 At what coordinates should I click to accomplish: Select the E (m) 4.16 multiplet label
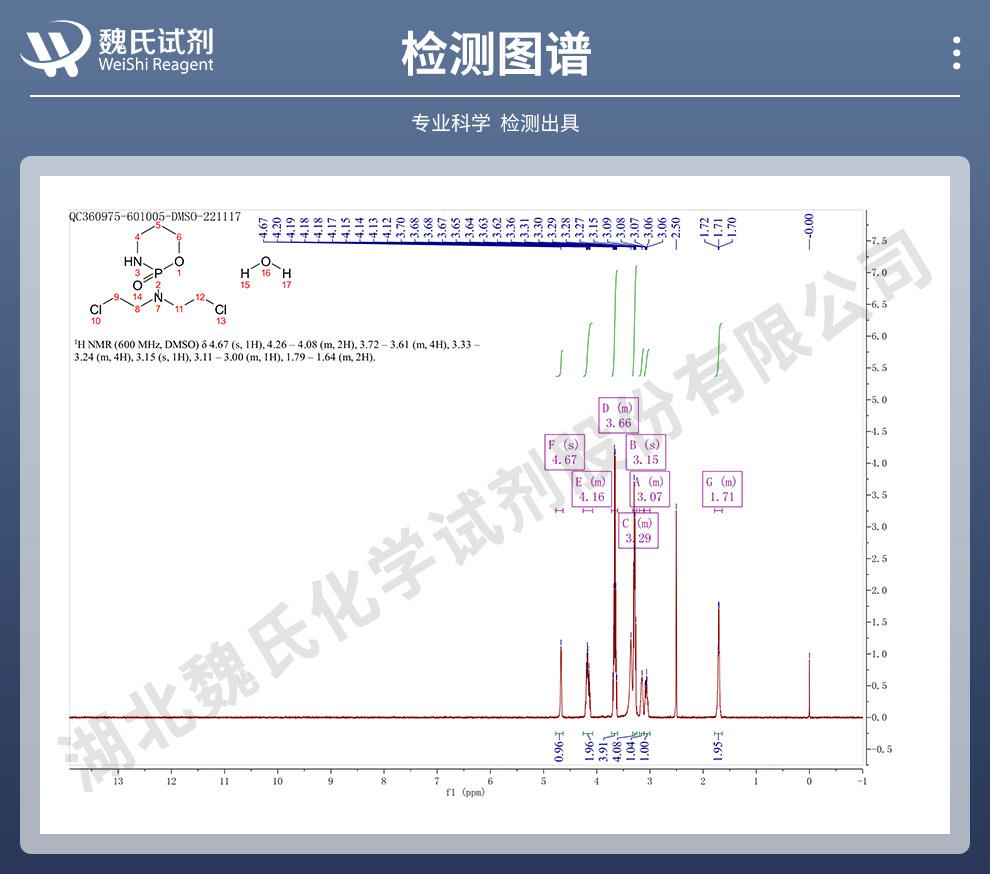tap(591, 489)
